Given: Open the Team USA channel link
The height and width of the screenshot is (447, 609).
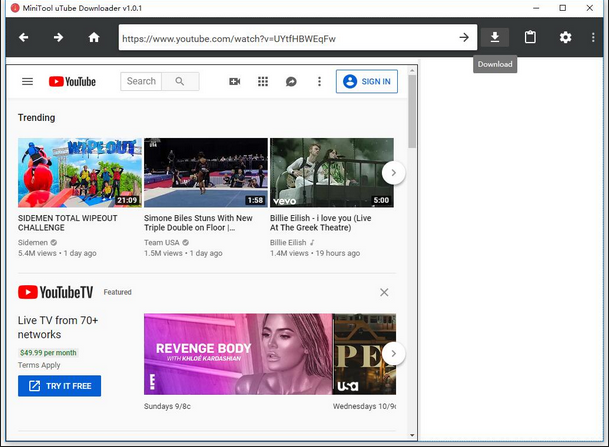Looking at the screenshot, I should coord(162,242).
